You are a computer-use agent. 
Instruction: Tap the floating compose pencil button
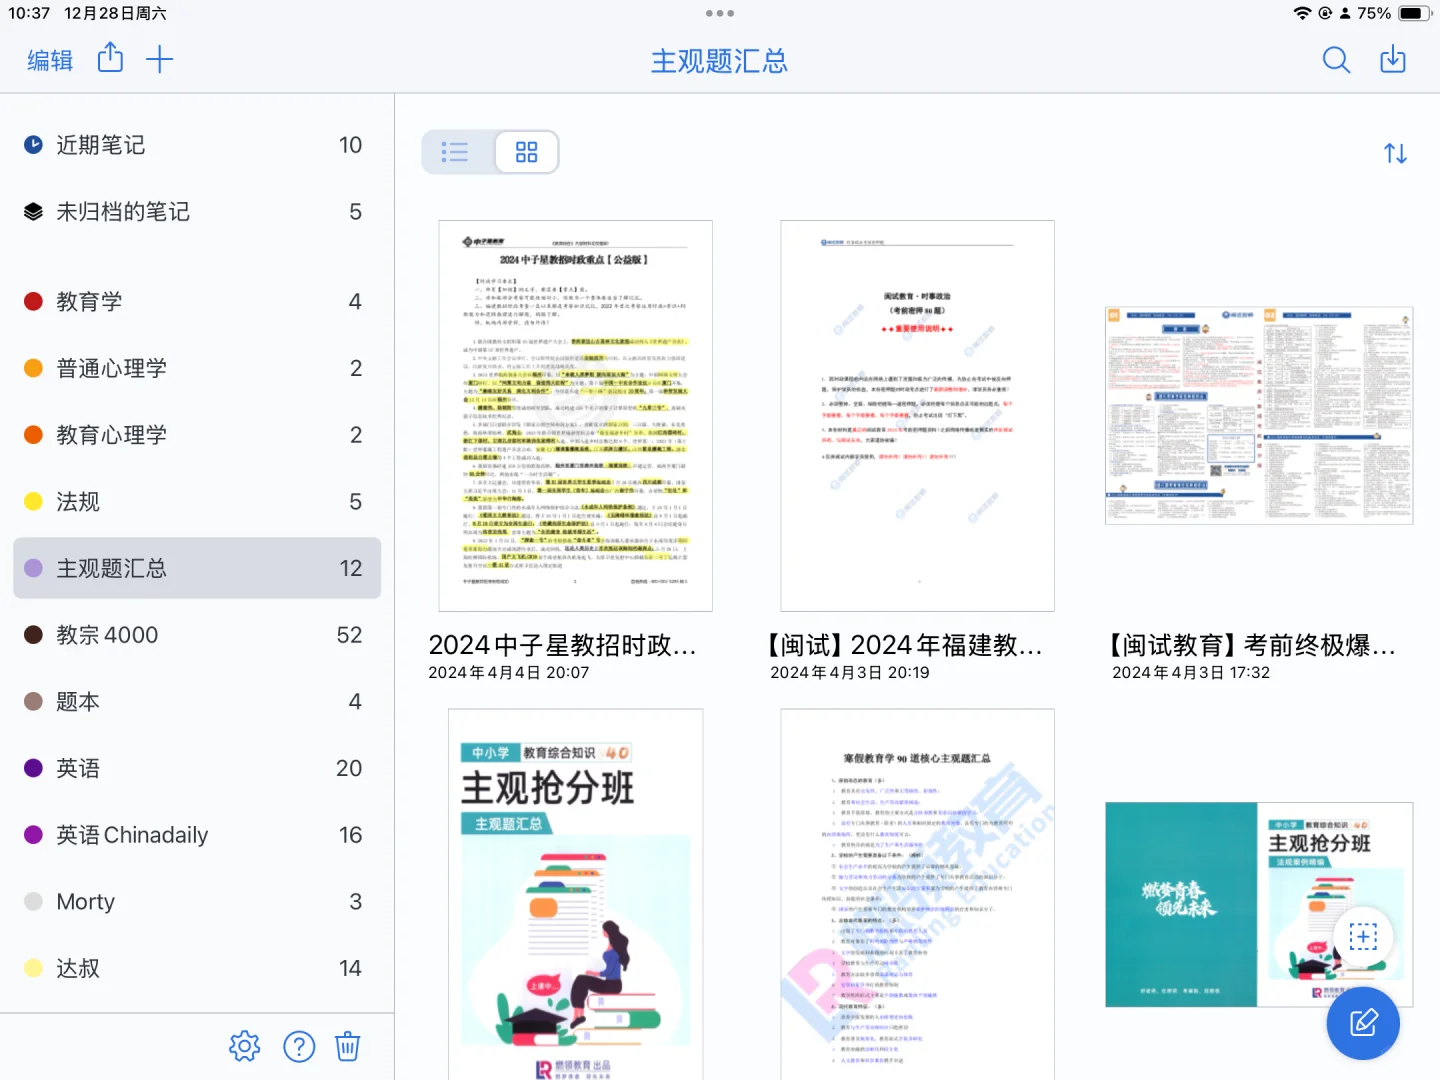click(x=1362, y=1023)
